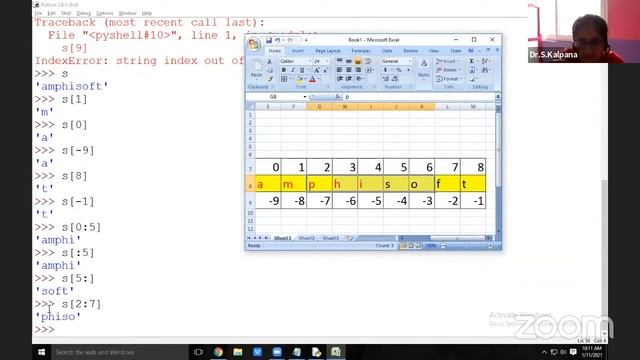
Task: Click the zoom in plus button in Excel
Action: [490, 246]
